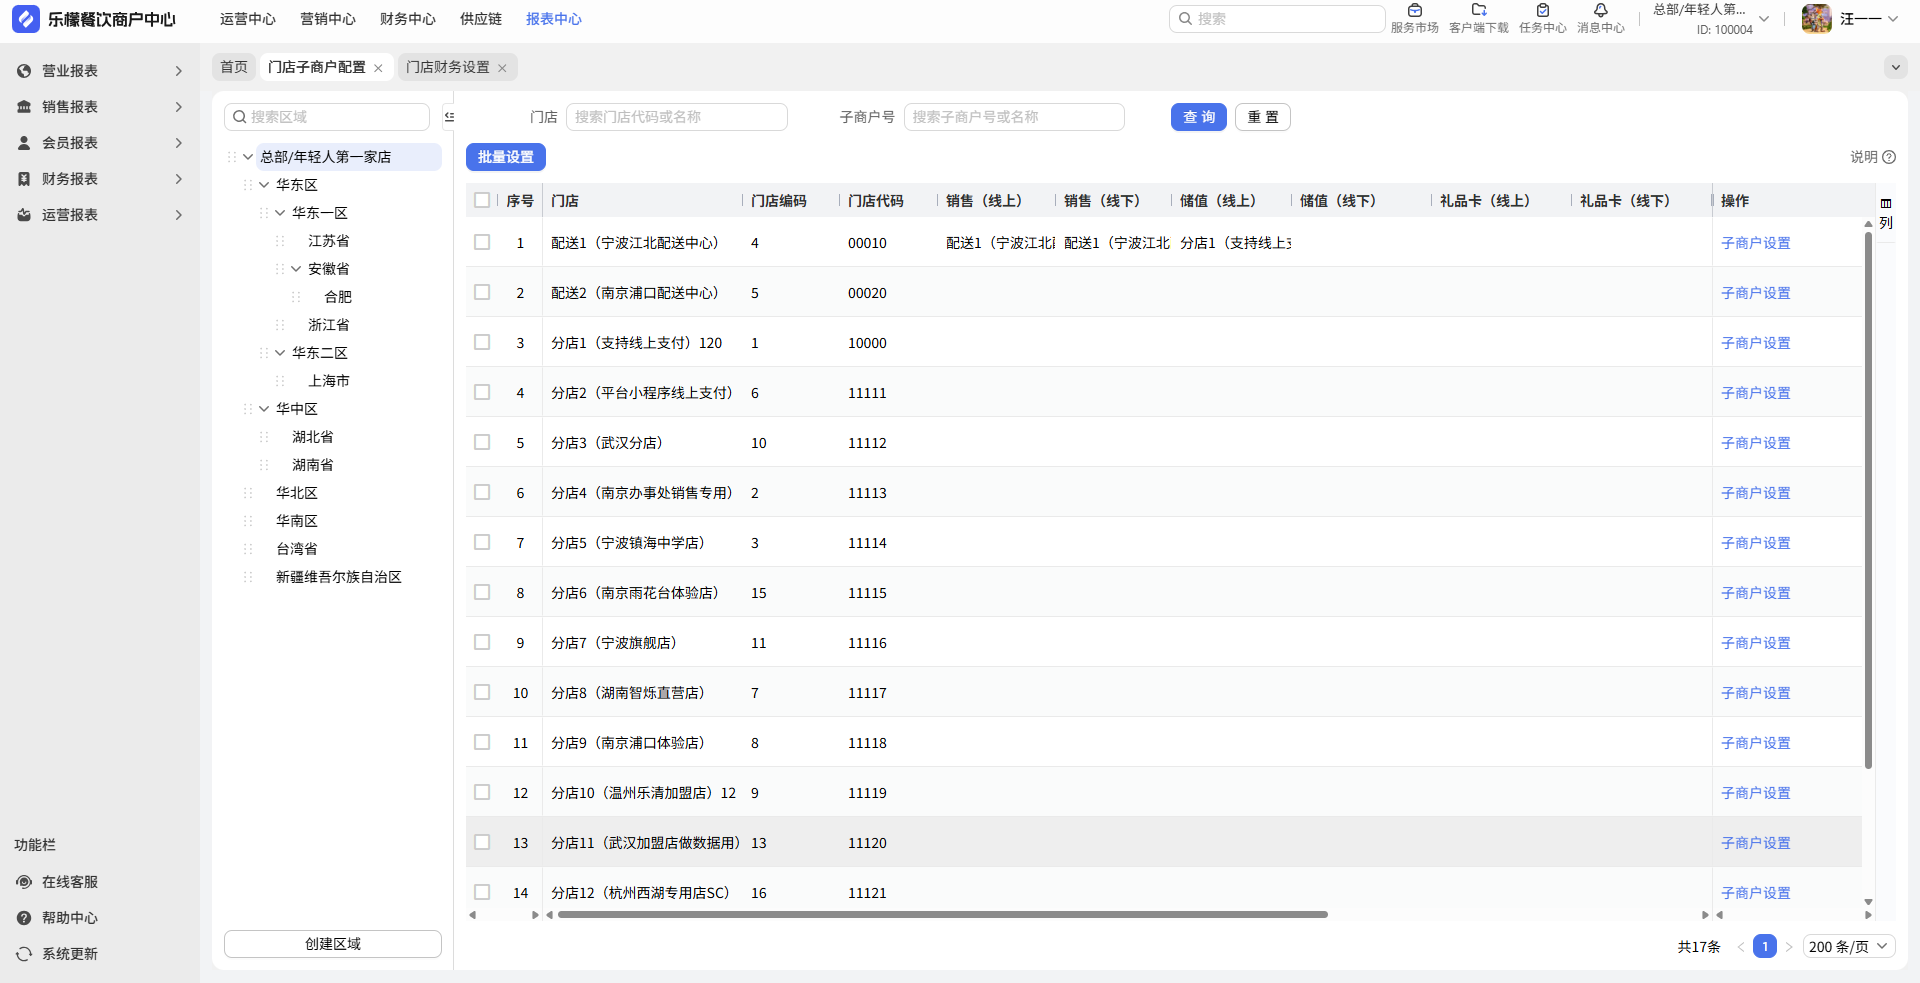Click the 财务报表 sidebar icon

point(24,179)
